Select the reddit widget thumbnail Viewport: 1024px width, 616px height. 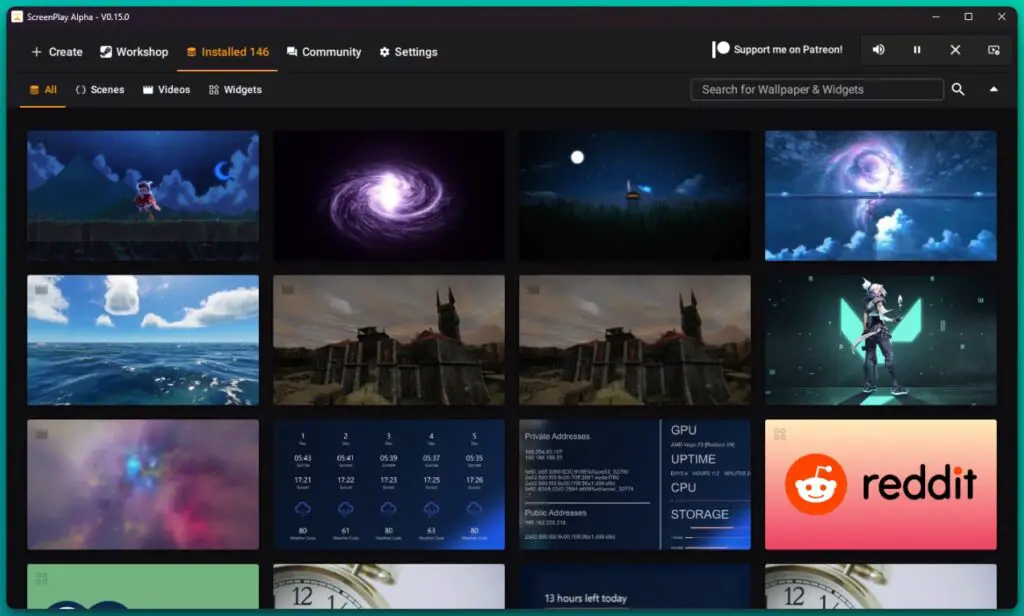point(880,484)
